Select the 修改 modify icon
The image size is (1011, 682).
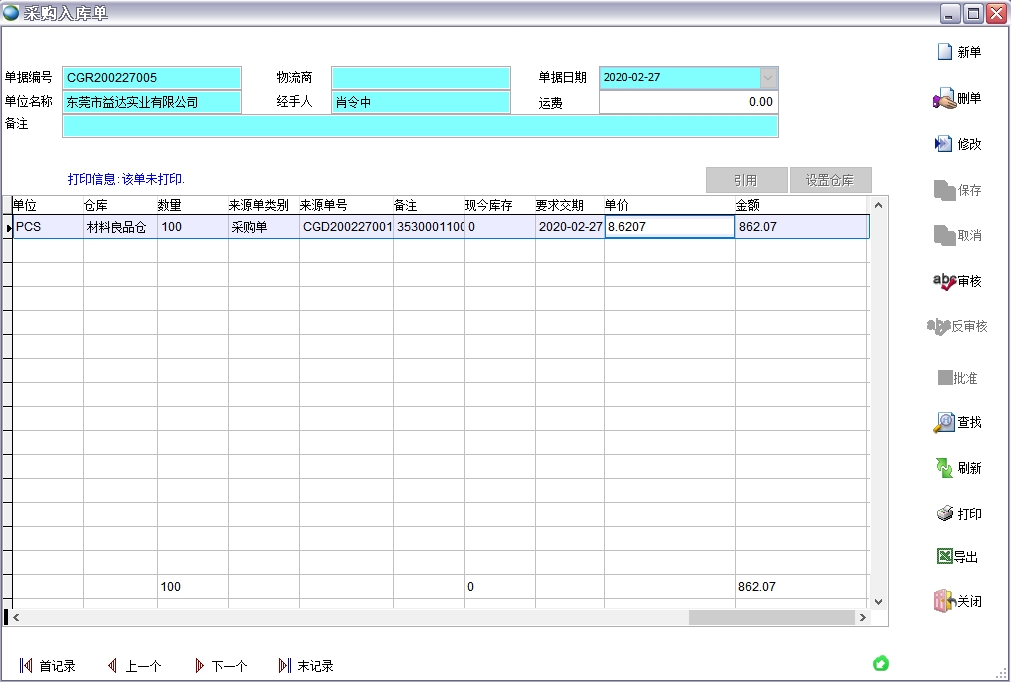pos(958,143)
